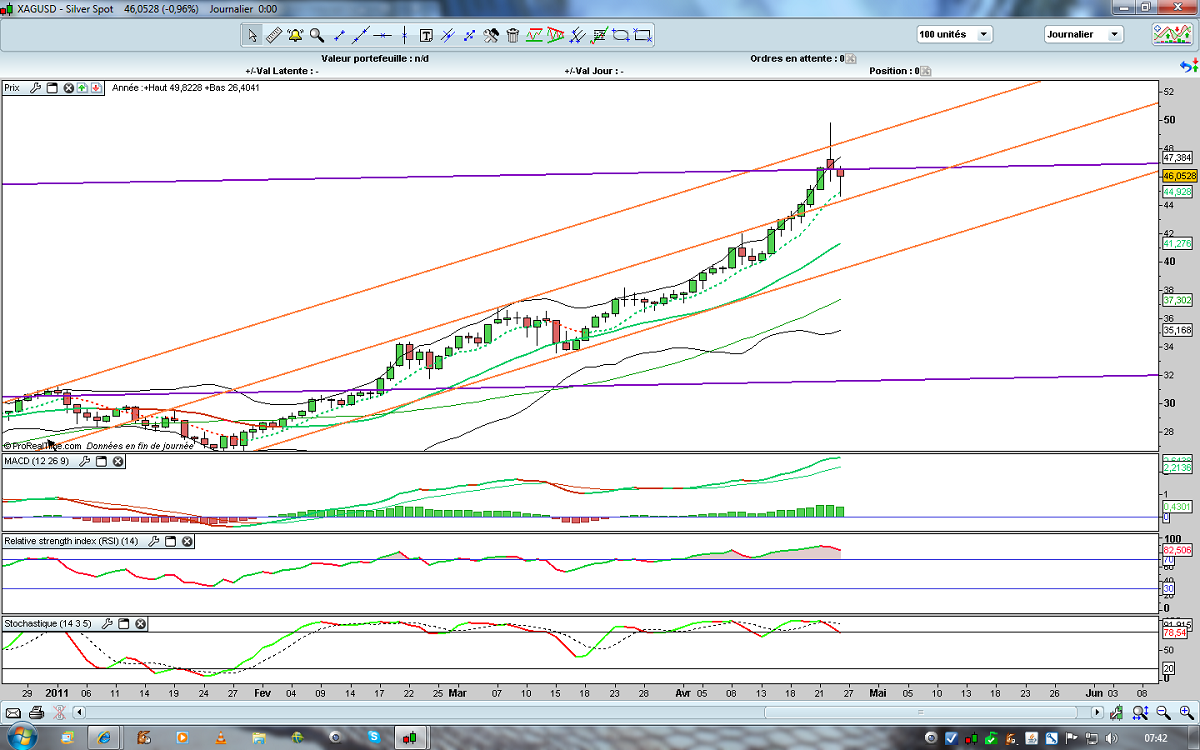Select the arrow pointer cursor tool
Screen dimensions: 1200x750
point(252,36)
